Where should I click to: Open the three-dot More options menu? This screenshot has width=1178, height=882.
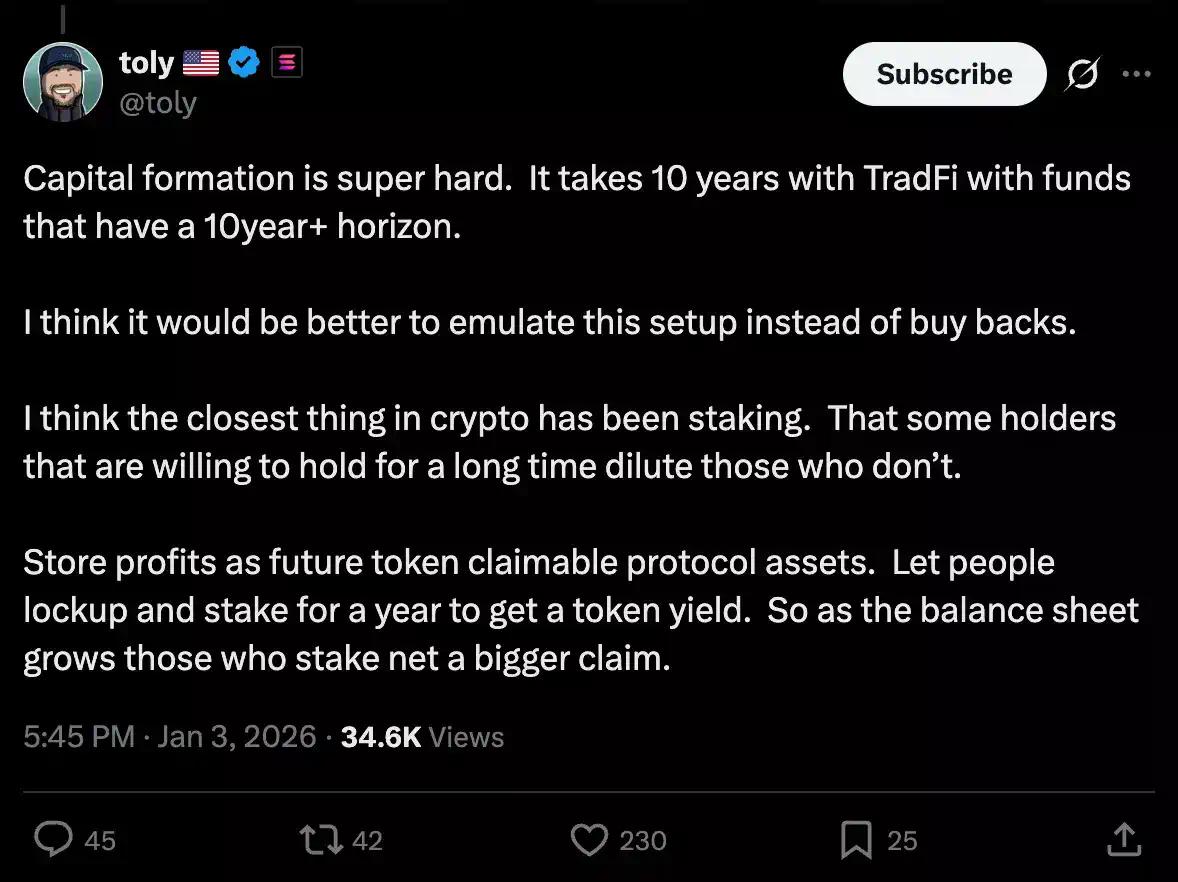1136,74
